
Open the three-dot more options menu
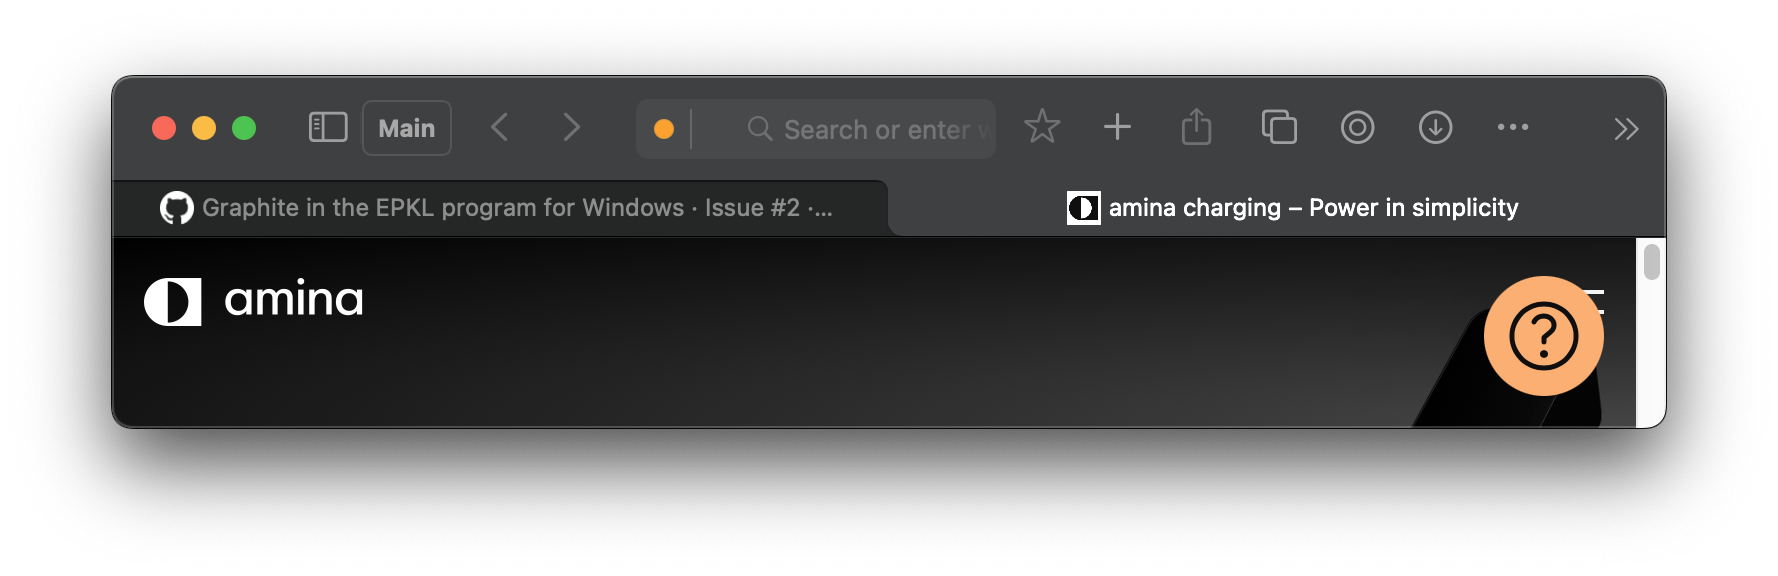[1512, 127]
